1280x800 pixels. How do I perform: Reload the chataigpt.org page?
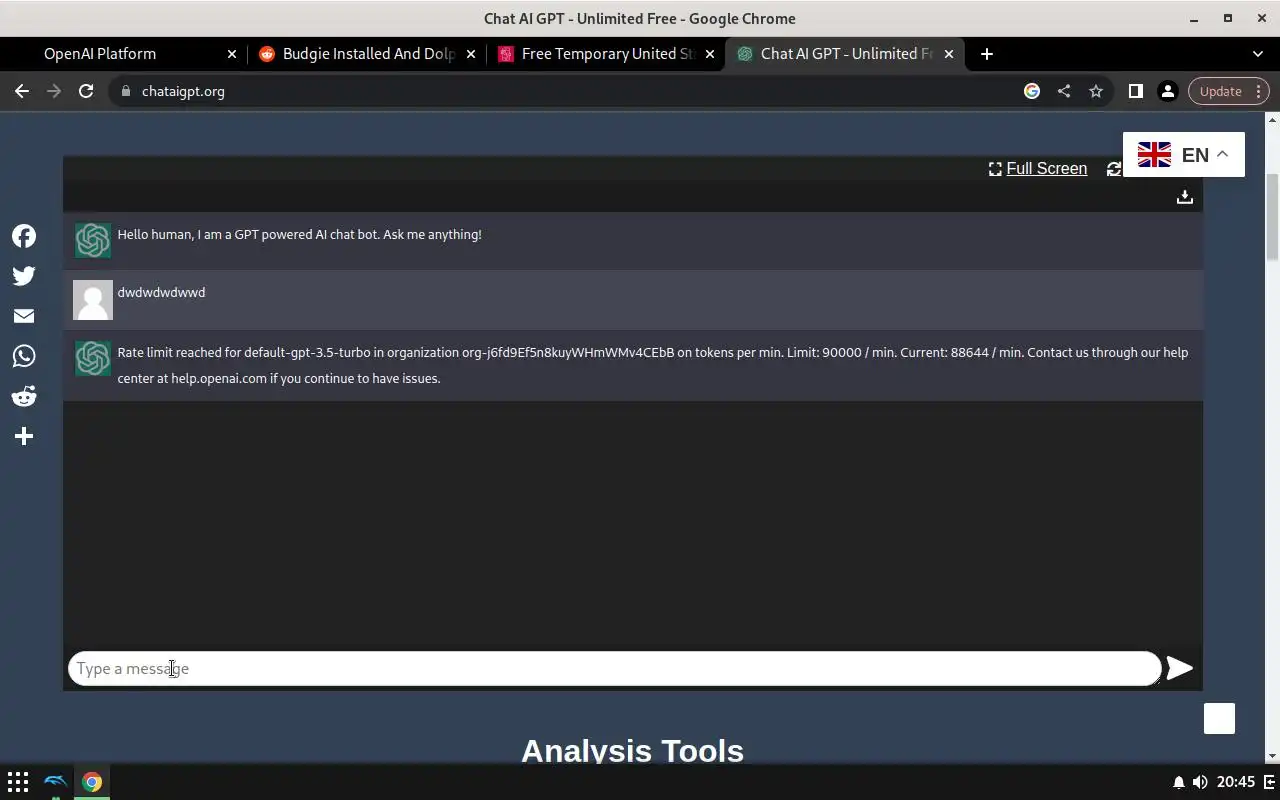(86, 91)
